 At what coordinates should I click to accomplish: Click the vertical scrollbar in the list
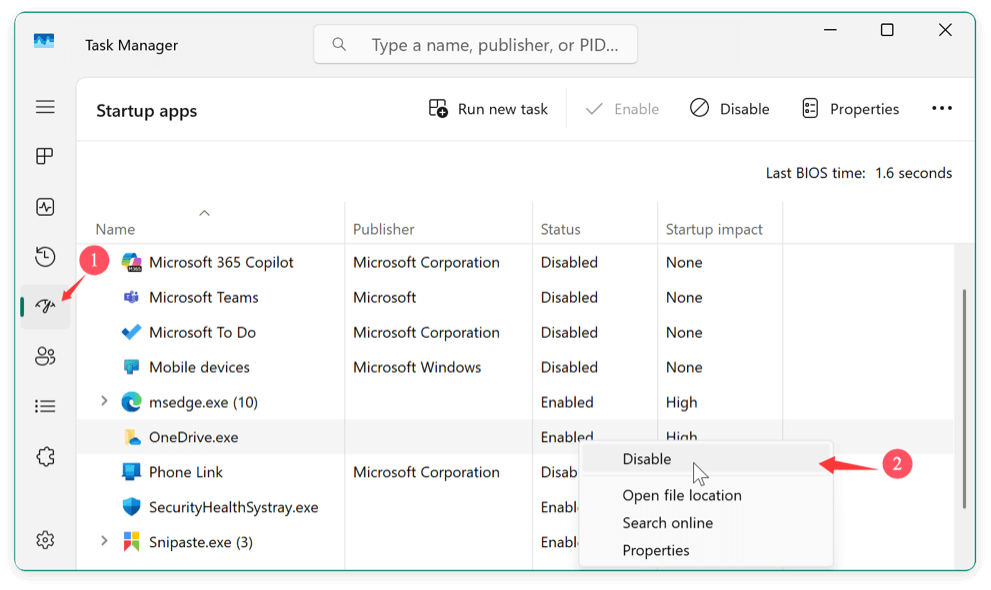click(x=964, y=400)
